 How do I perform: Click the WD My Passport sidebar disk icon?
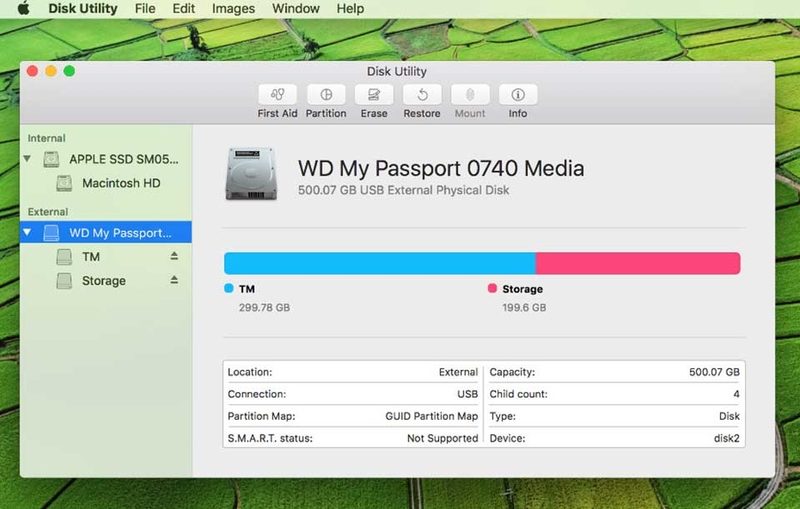[x=51, y=233]
